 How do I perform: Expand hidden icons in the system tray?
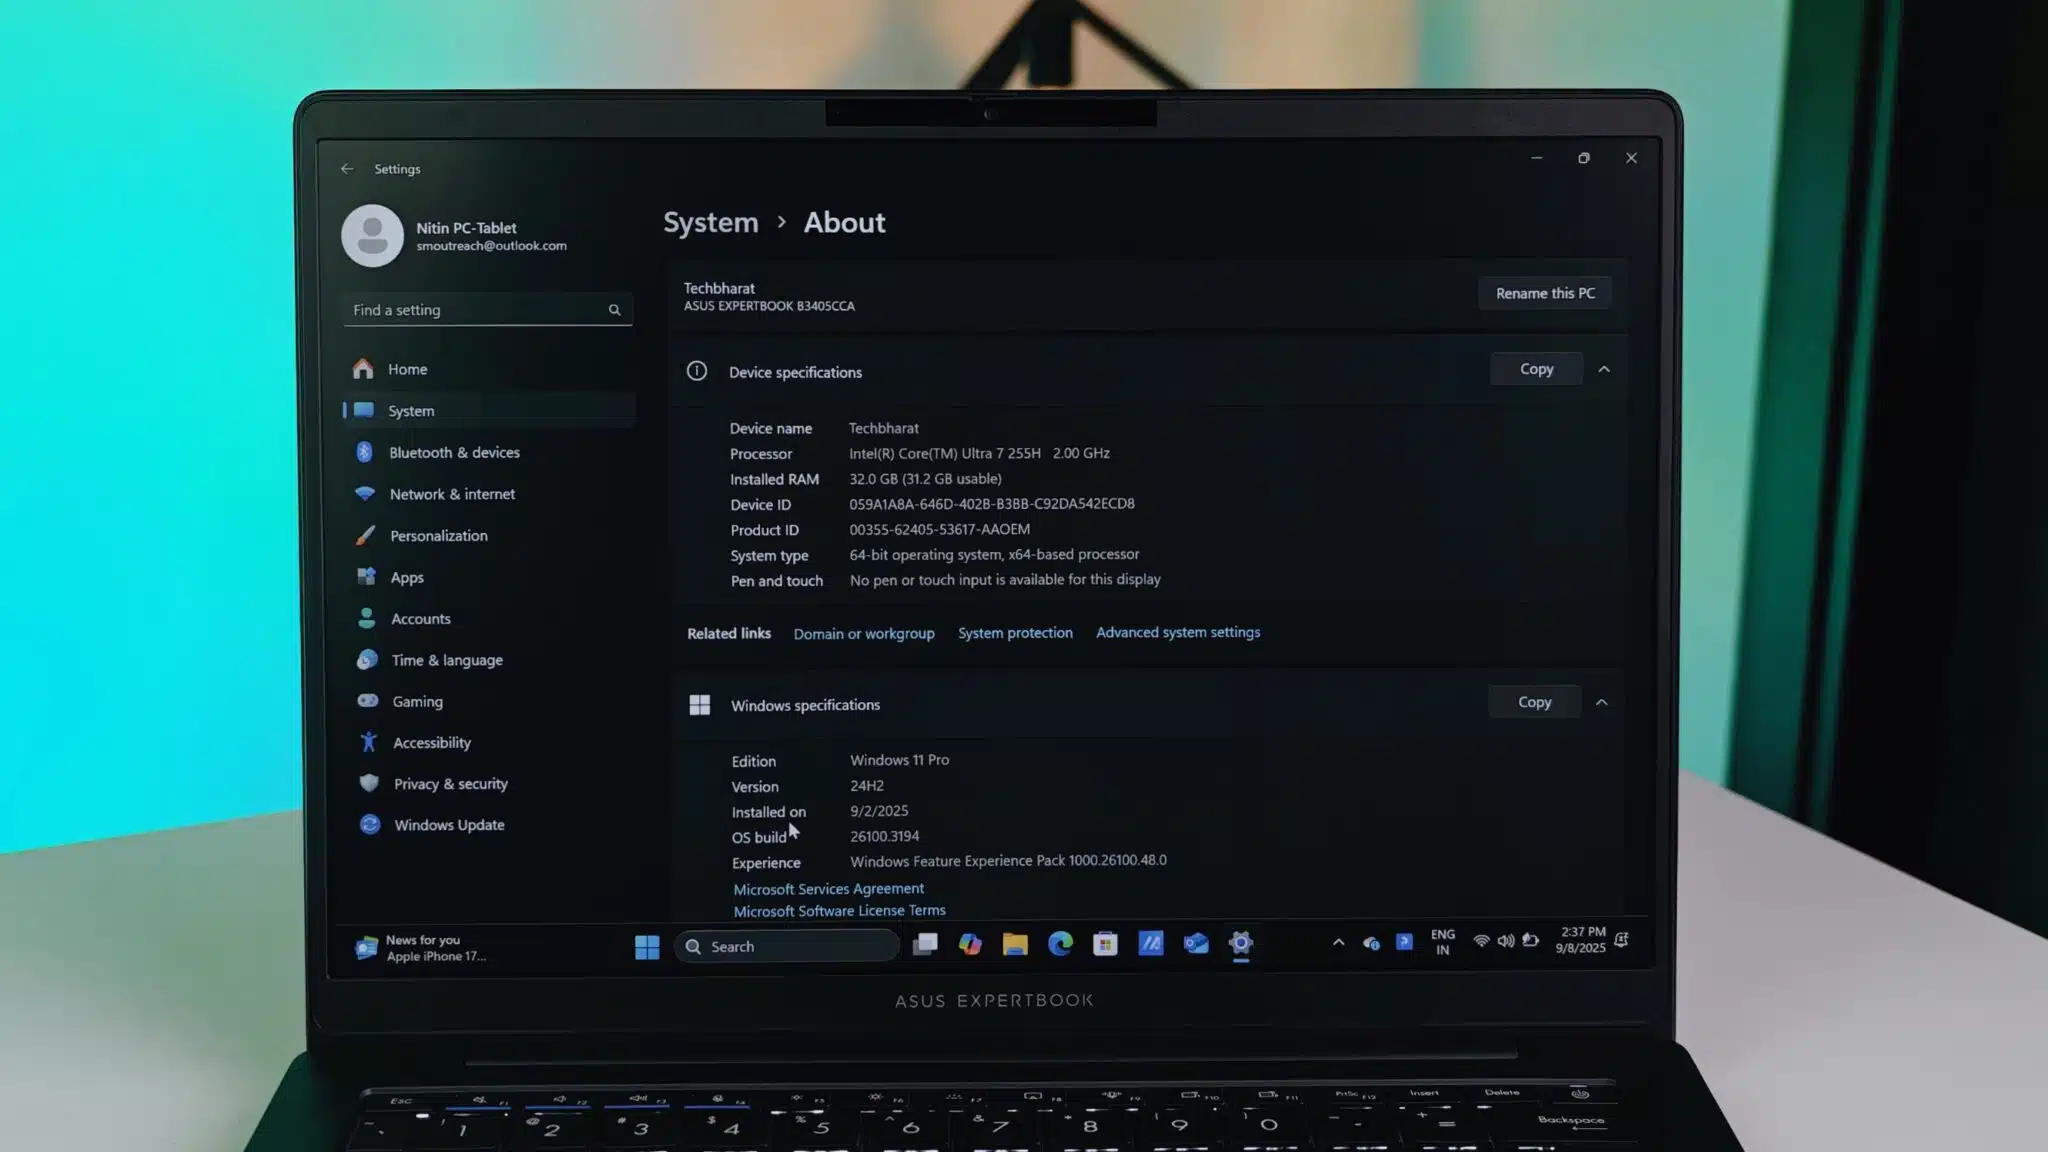(1338, 940)
